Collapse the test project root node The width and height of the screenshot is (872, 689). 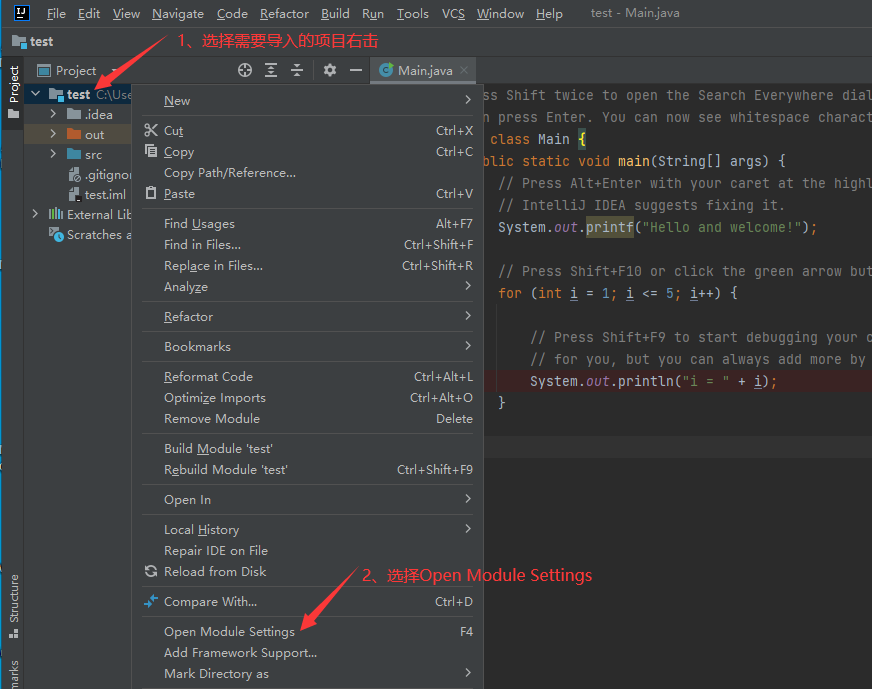point(36,94)
